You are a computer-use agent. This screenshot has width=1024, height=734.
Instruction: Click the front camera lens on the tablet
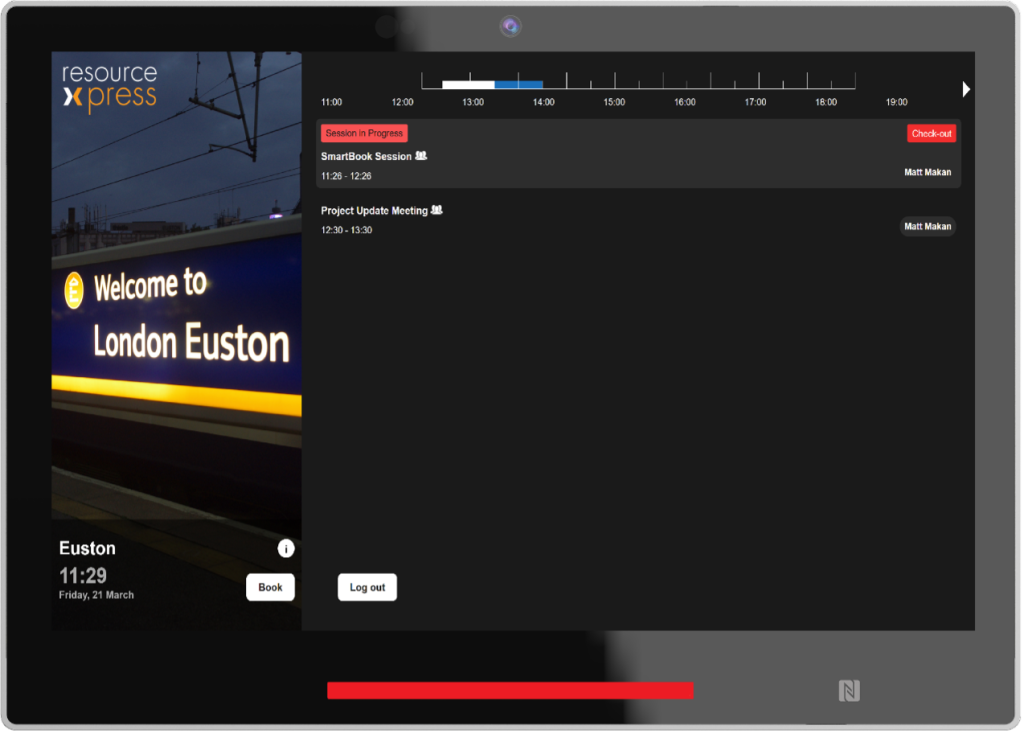click(x=511, y=26)
